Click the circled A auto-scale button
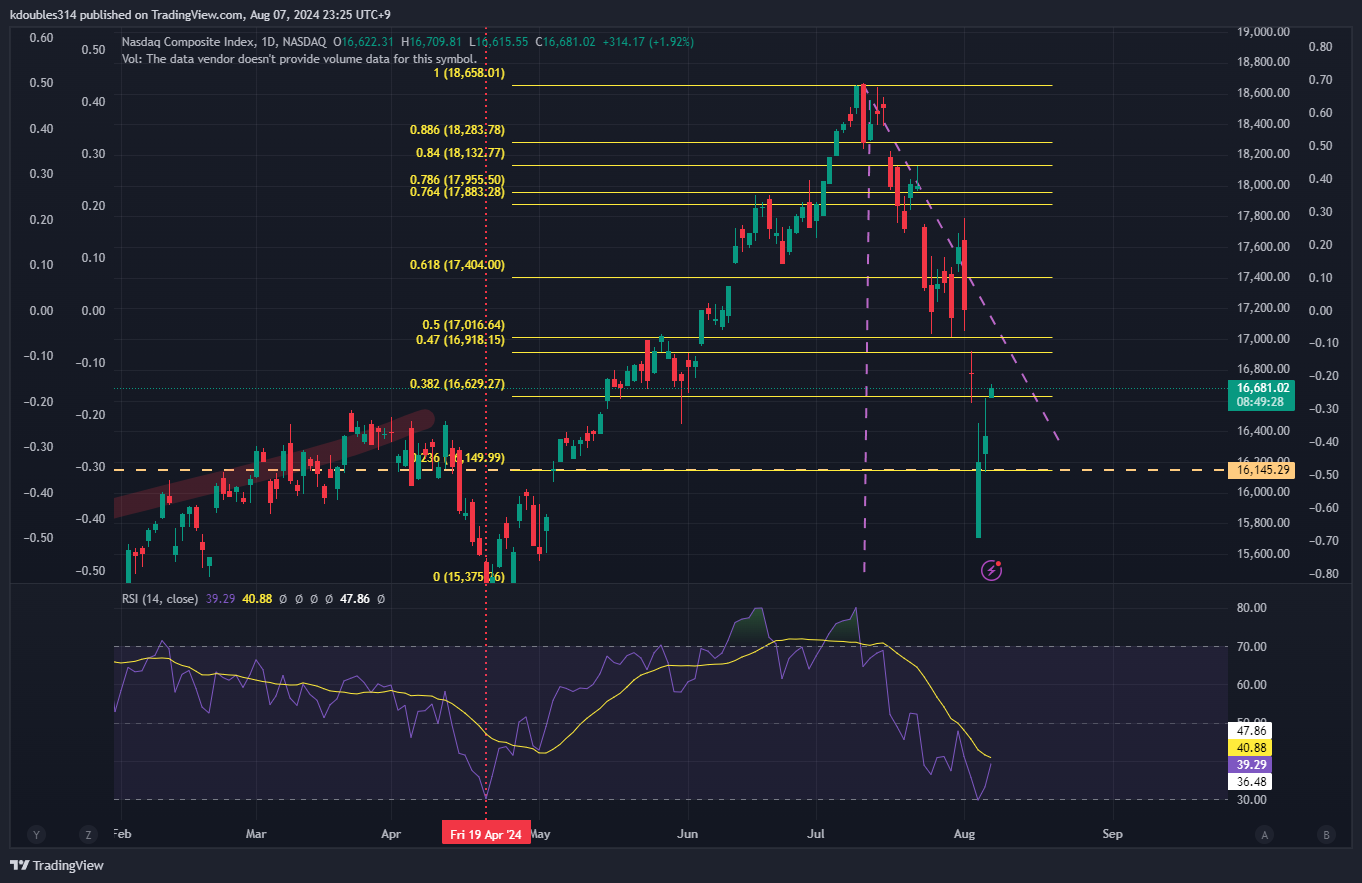 point(1265,835)
